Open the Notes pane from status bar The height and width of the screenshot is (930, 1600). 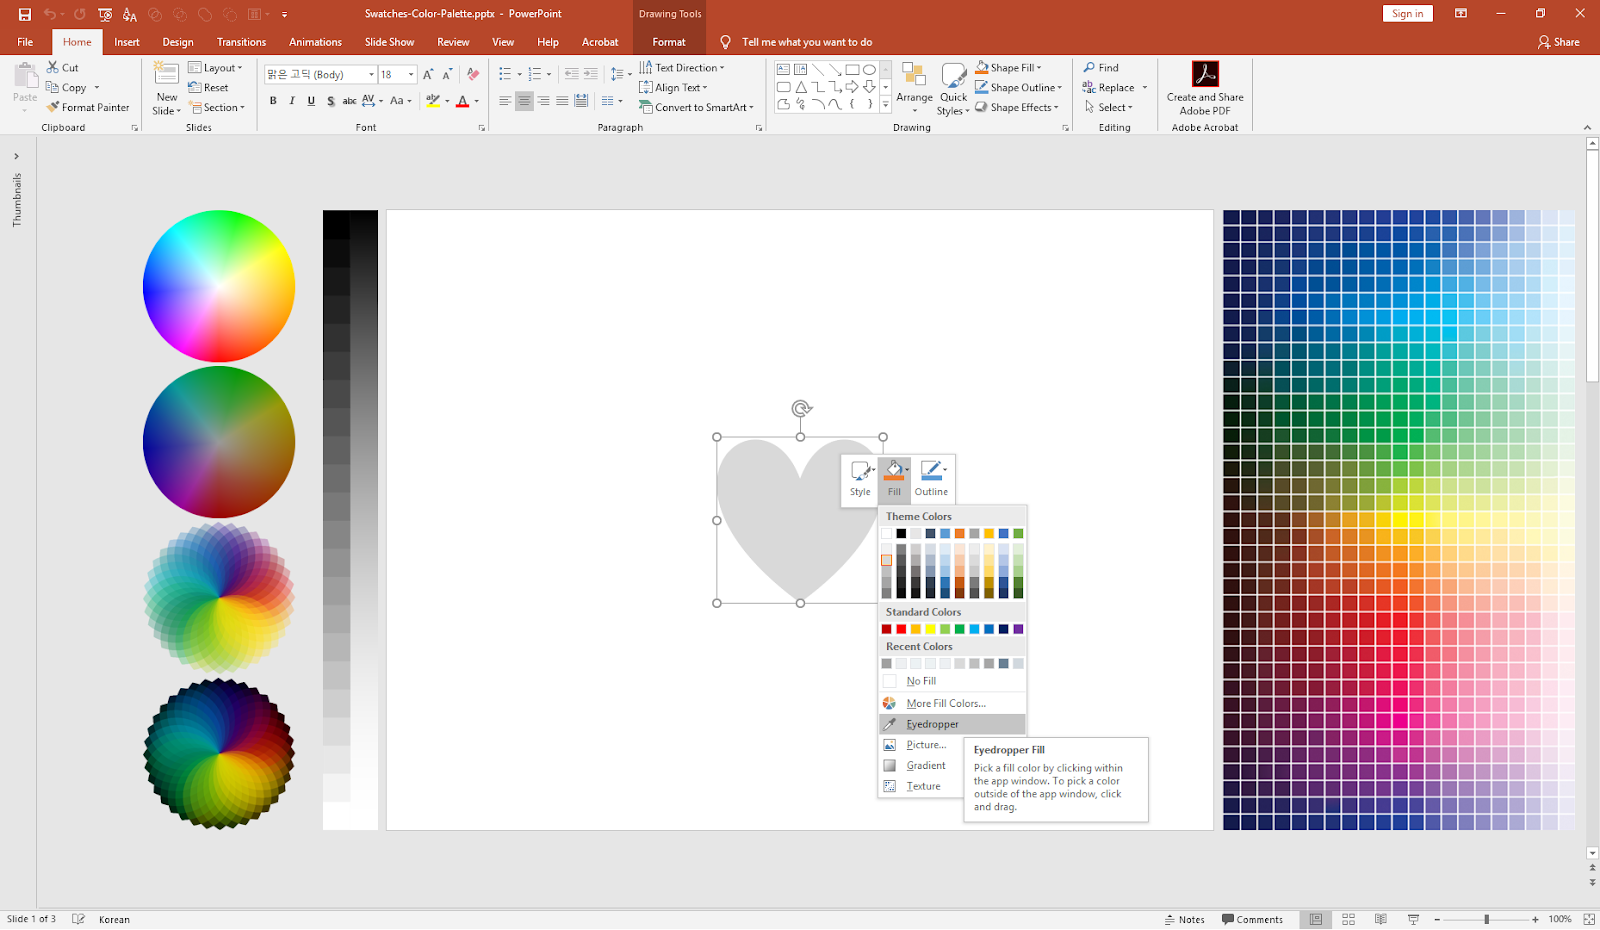[x=1184, y=918]
